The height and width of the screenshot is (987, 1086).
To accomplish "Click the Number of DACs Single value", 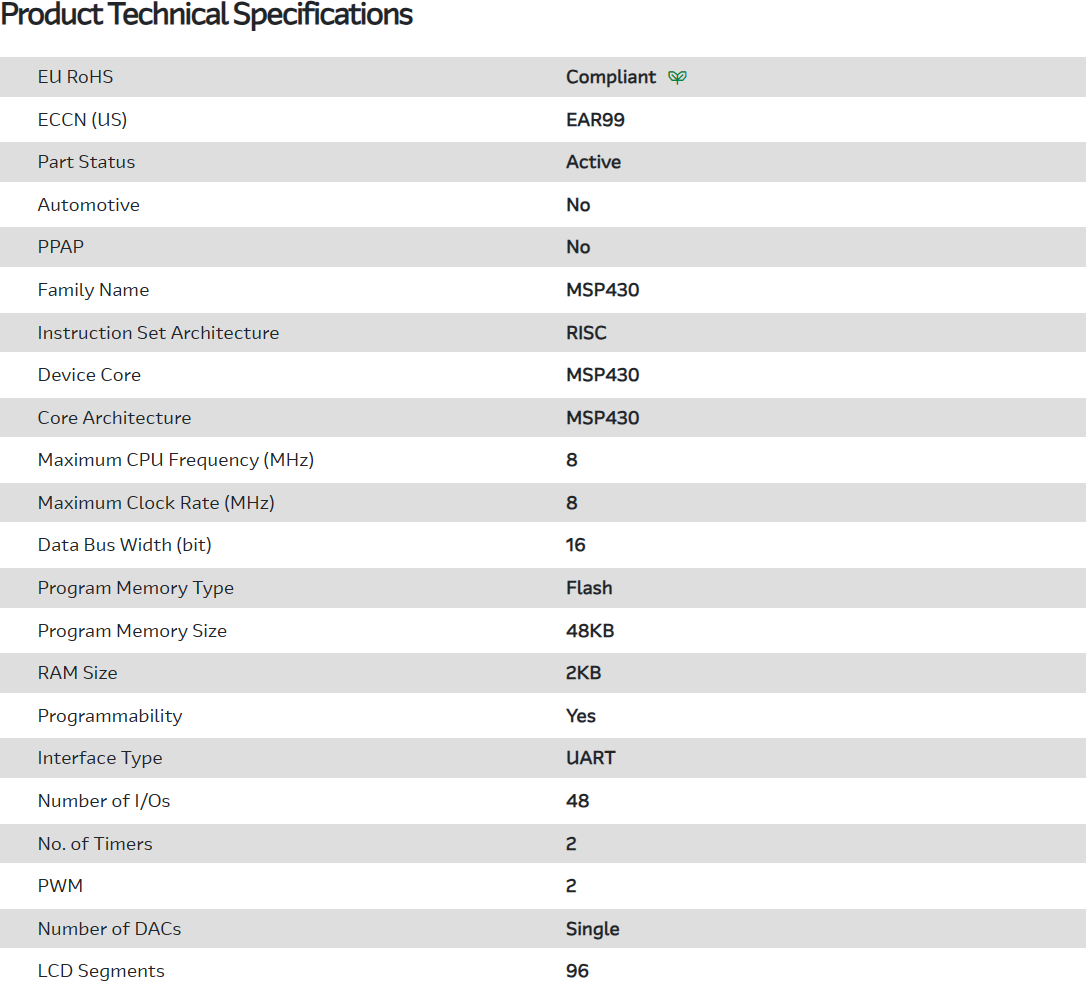I will [592, 929].
